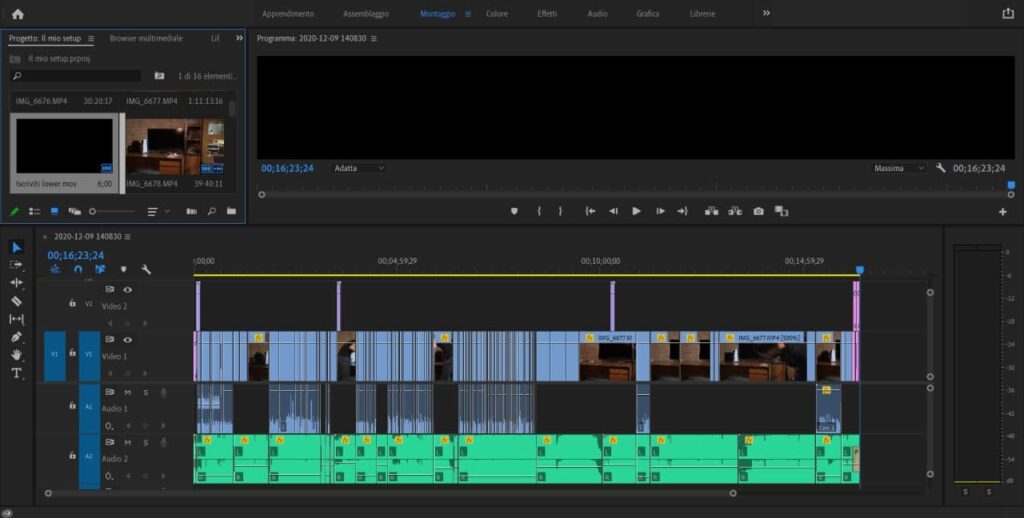
Task: Click the Lift button
Action: [711, 211]
